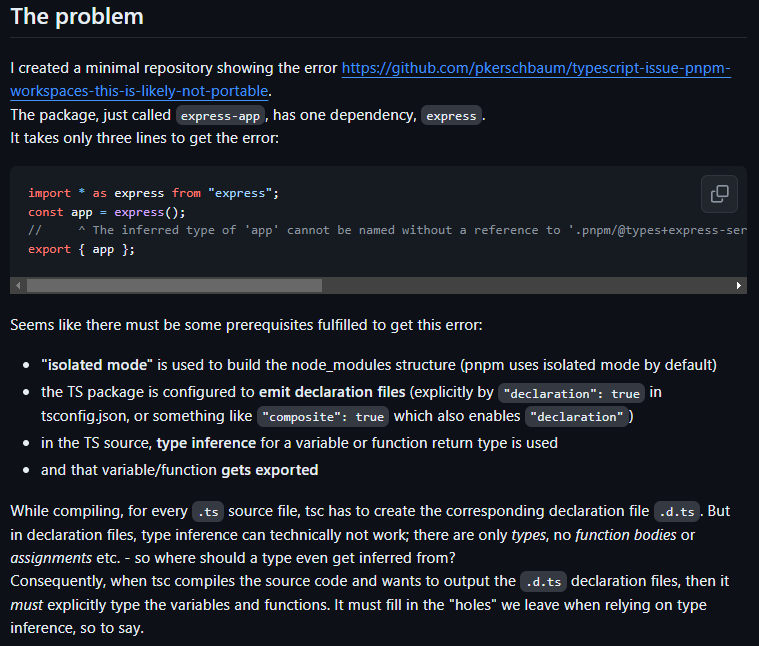The image size is (759, 646).
Task: Click the code scrollbar right arrow
Action: (739, 286)
